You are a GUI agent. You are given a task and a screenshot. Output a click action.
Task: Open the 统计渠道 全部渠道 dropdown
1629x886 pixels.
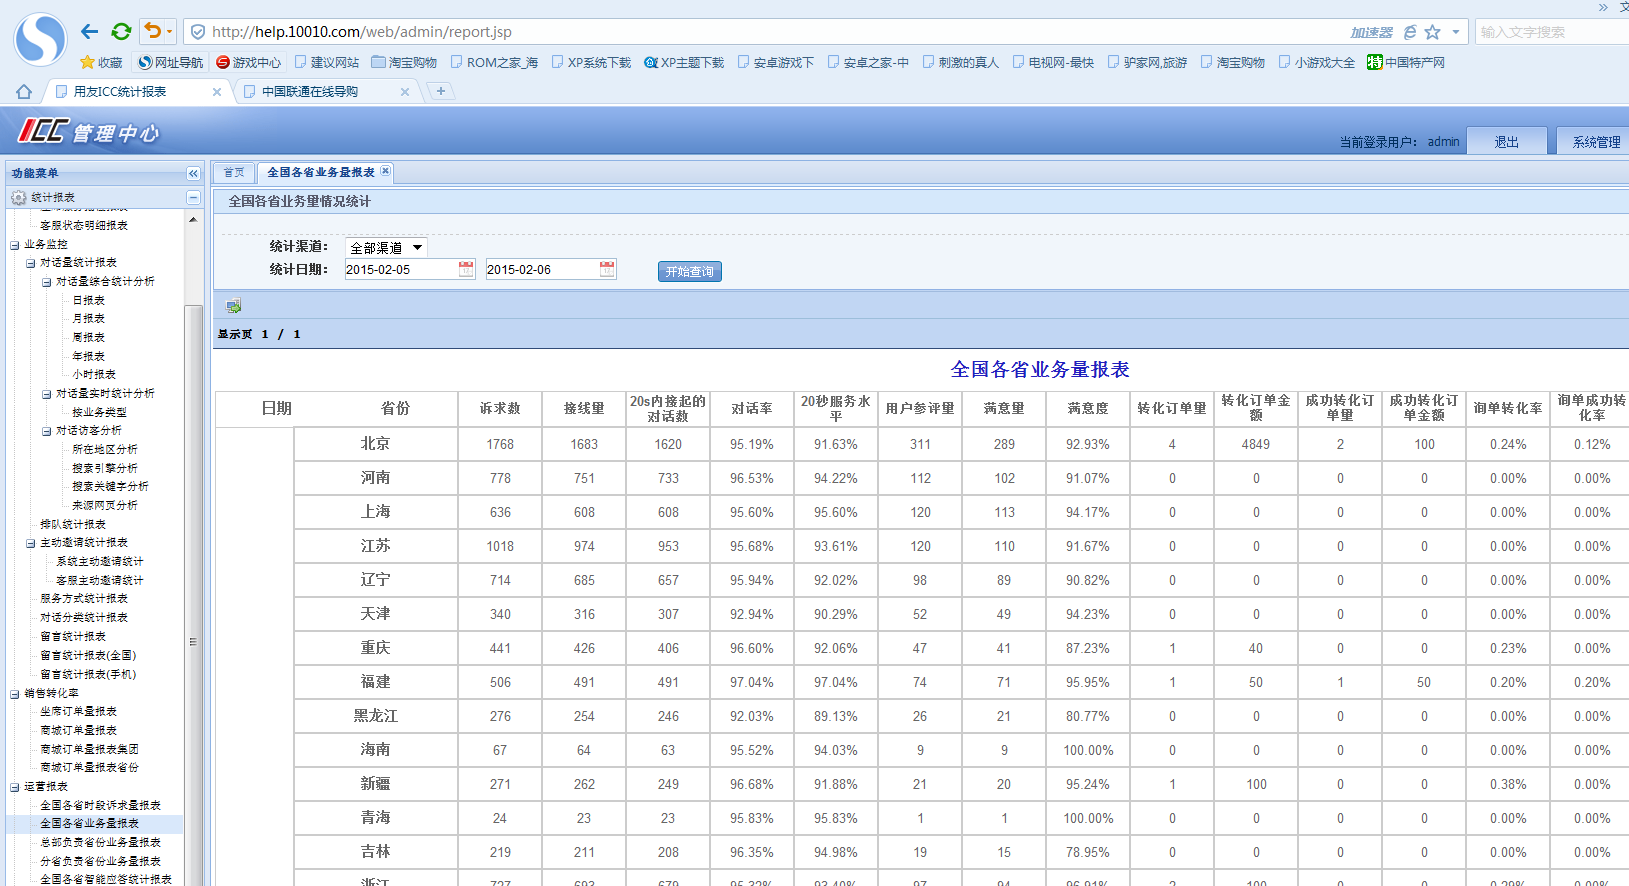pyautogui.click(x=386, y=247)
